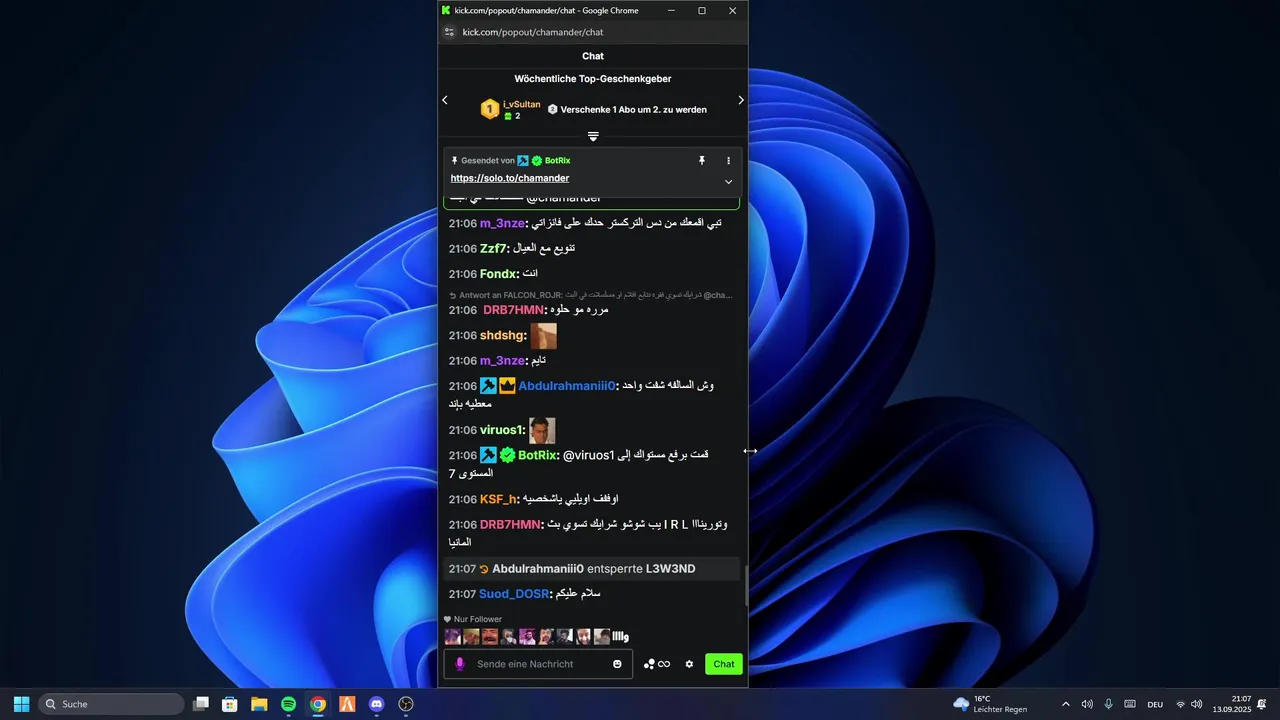Screen dimensions: 1280x720
Task: Expand the pinned message chevron
Action: point(728,182)
